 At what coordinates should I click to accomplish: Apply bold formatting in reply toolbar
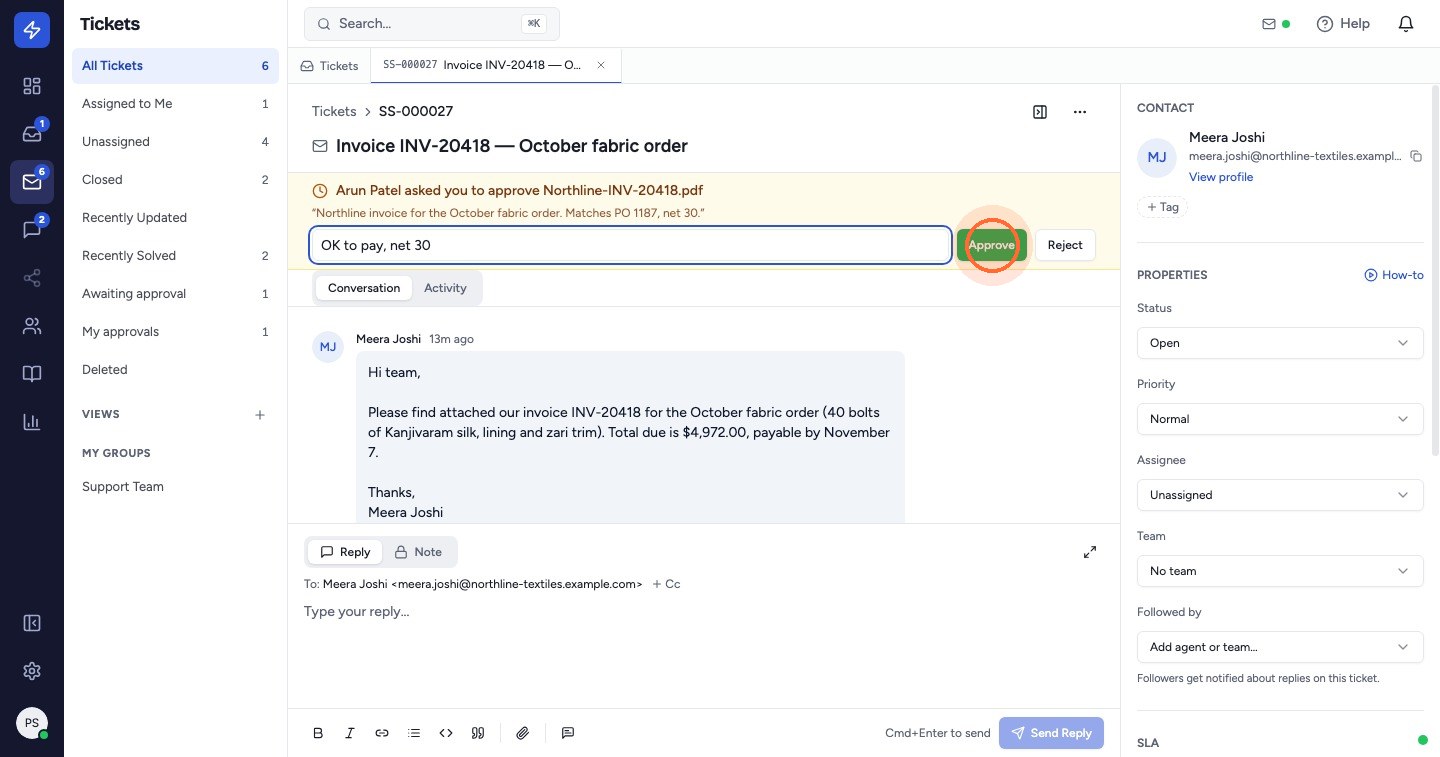(x=318, y=733)
